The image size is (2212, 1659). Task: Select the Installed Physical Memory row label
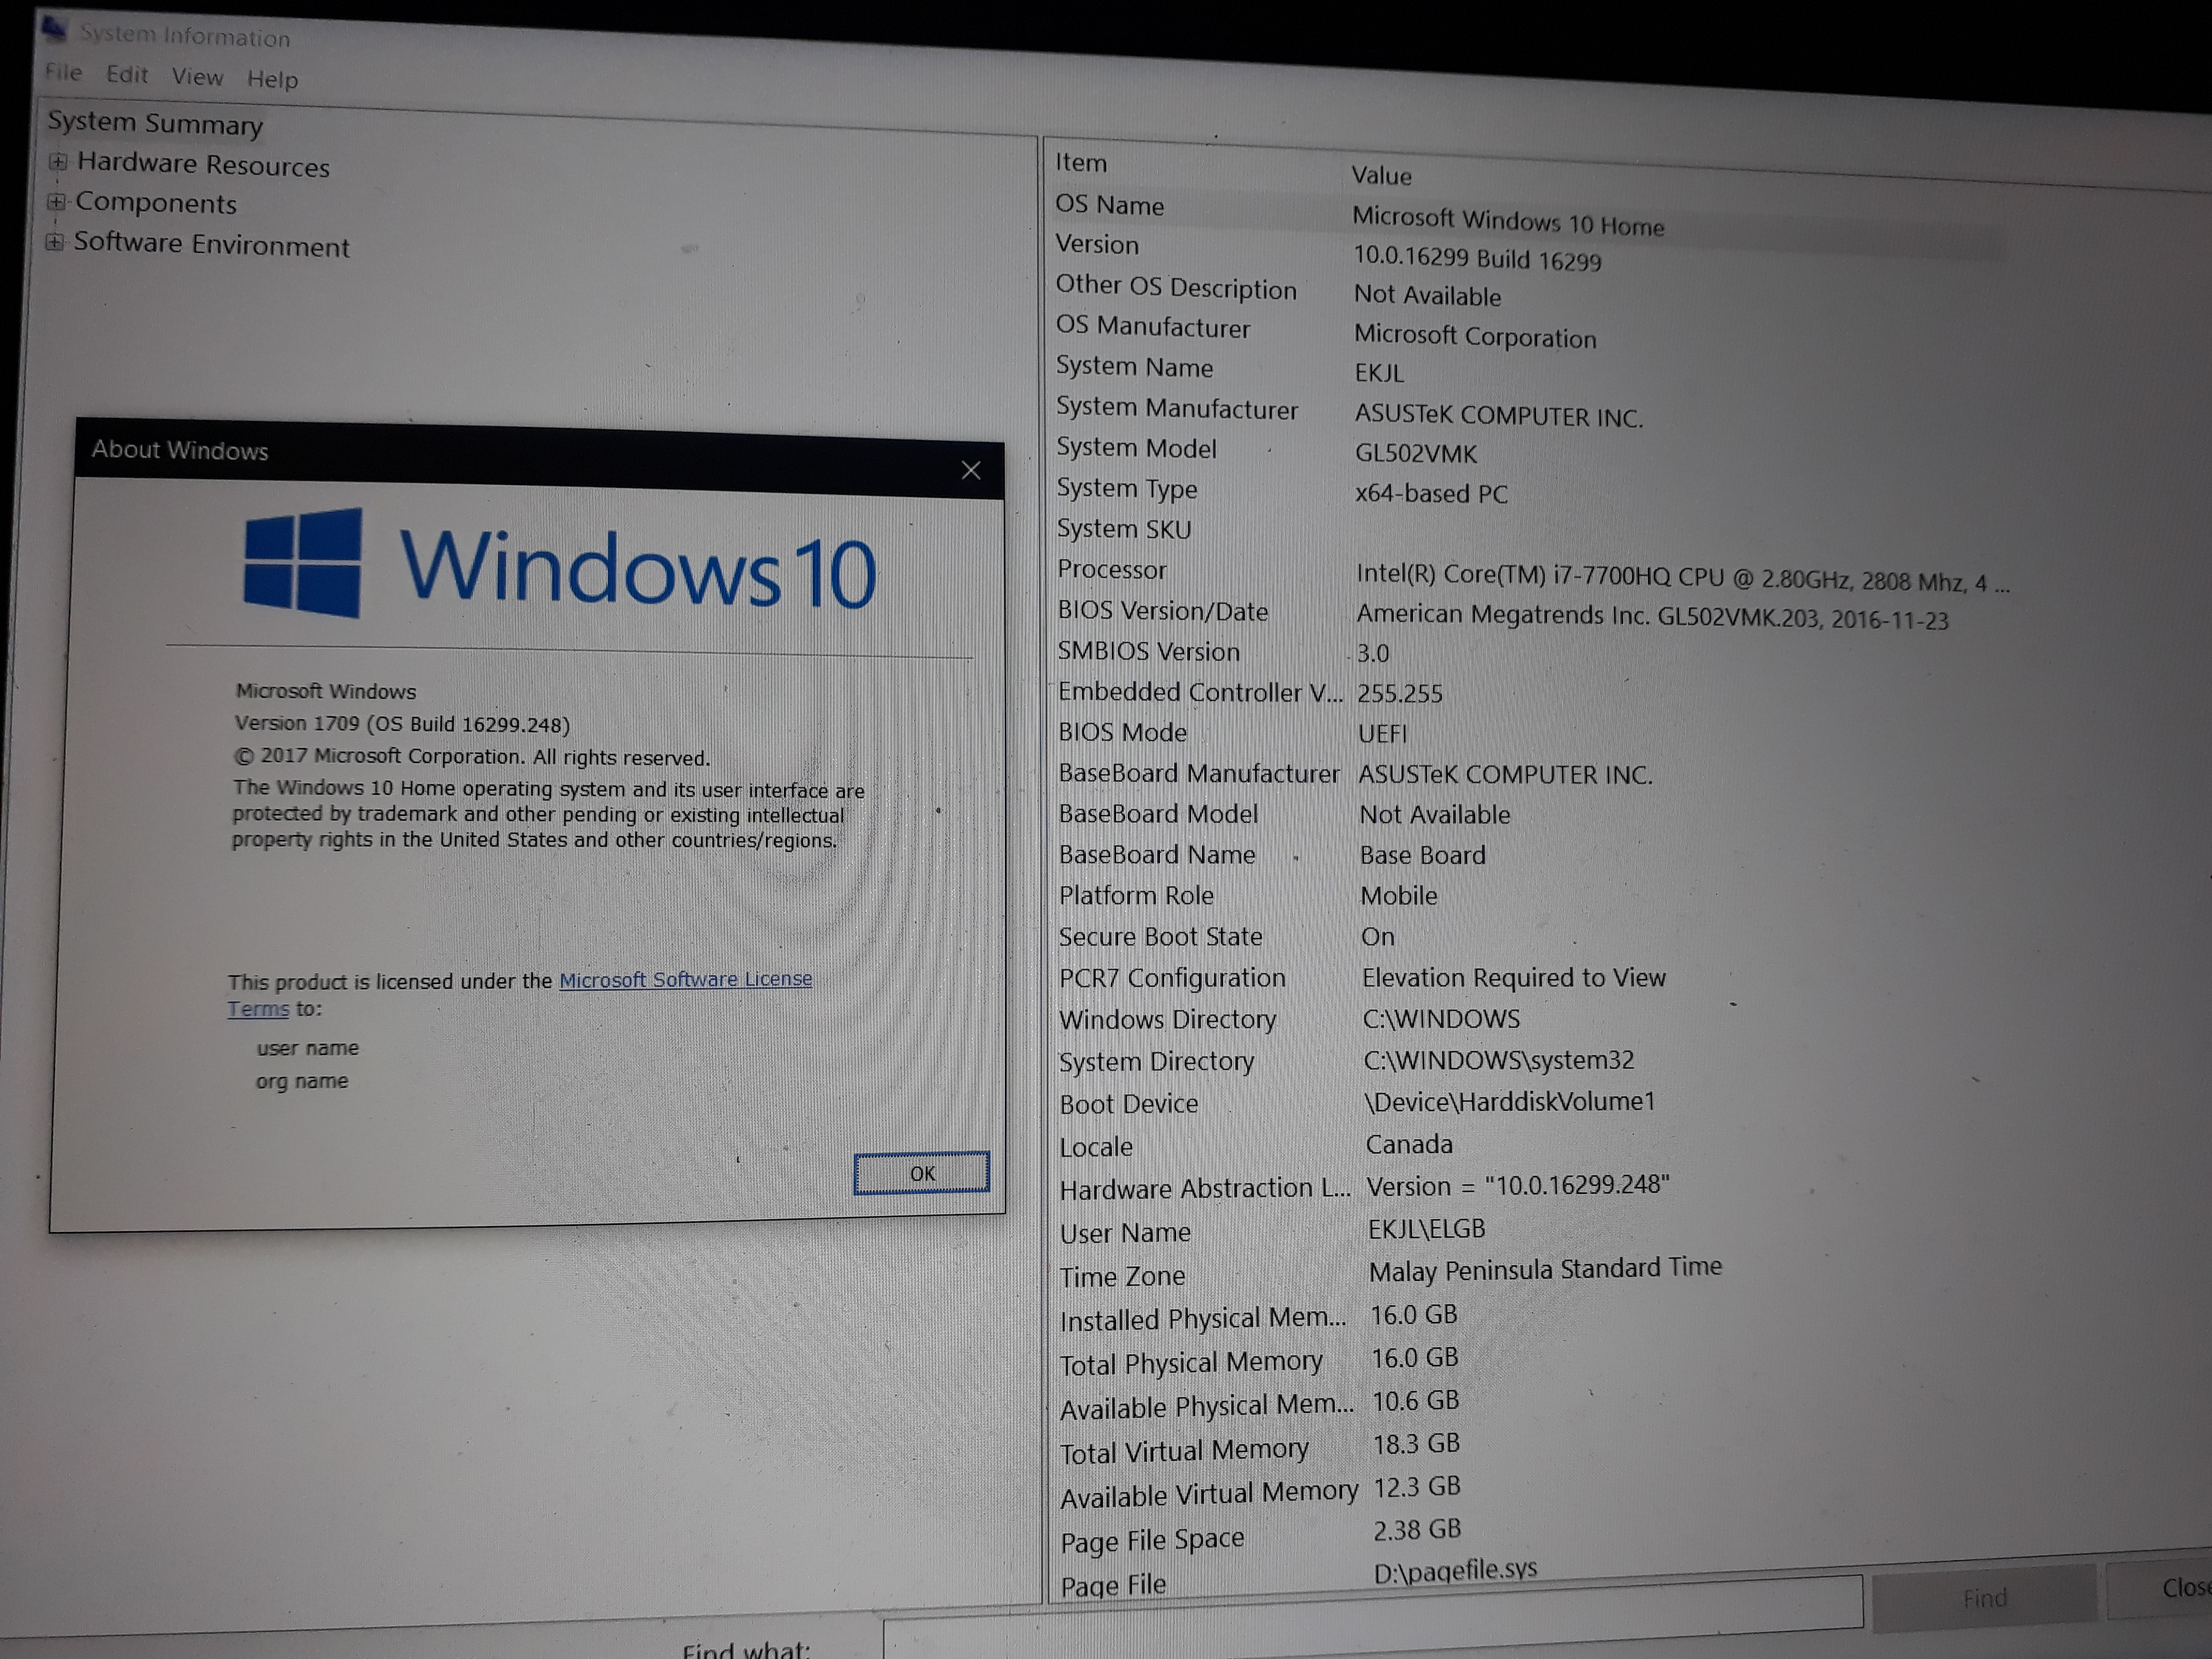1203,1320
